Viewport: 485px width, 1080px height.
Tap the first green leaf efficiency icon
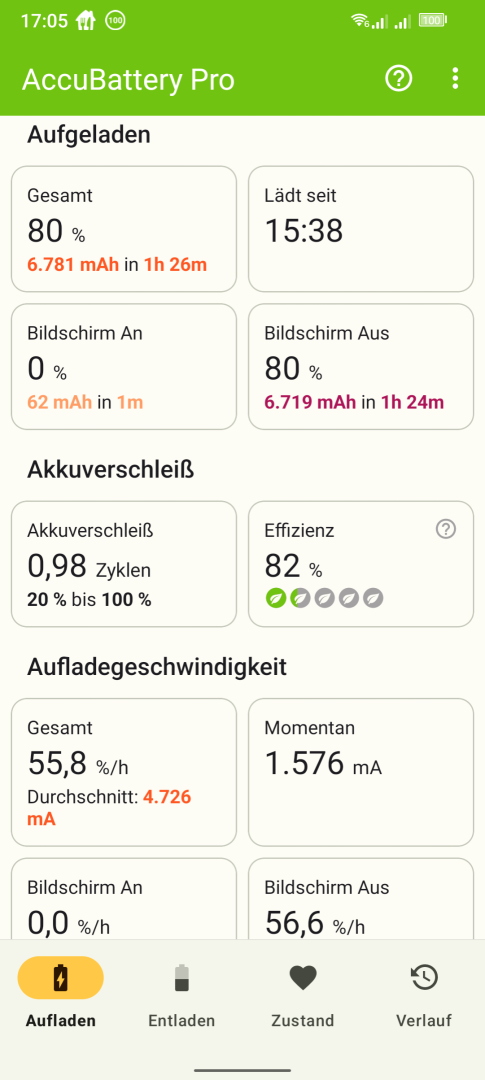click(276, 599)
